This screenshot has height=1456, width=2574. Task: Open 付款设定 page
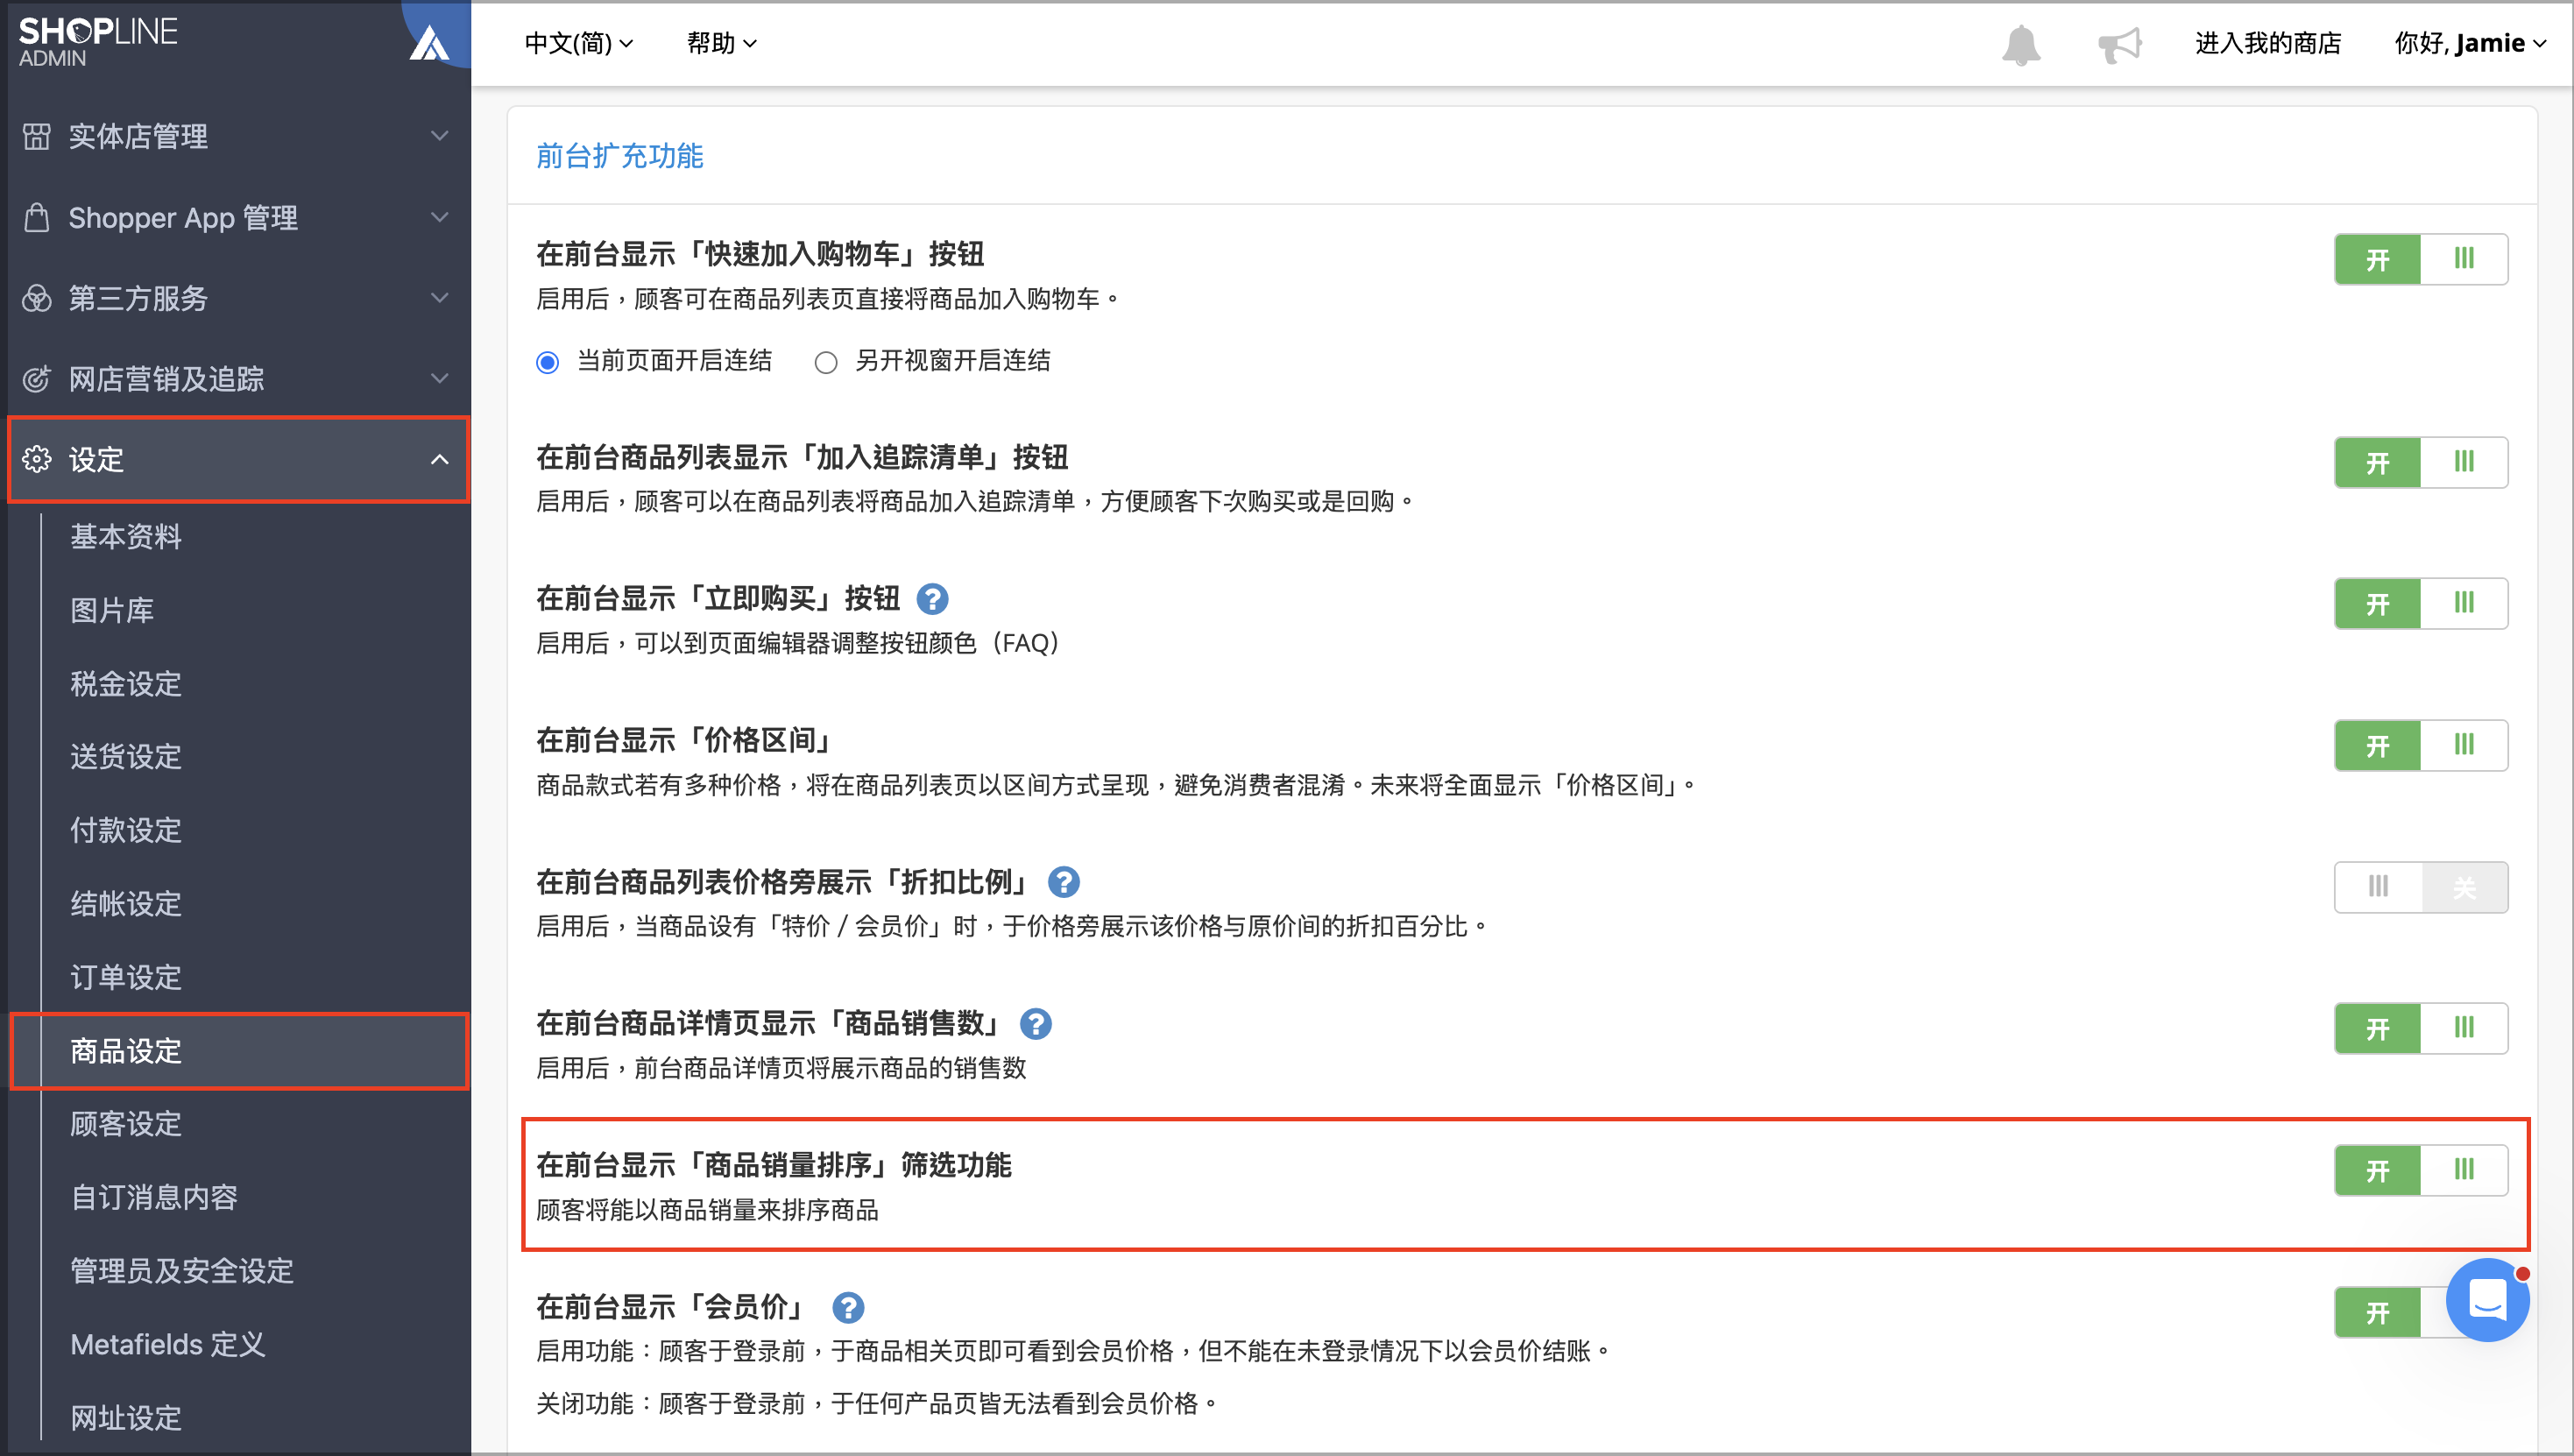coord(126,830)
